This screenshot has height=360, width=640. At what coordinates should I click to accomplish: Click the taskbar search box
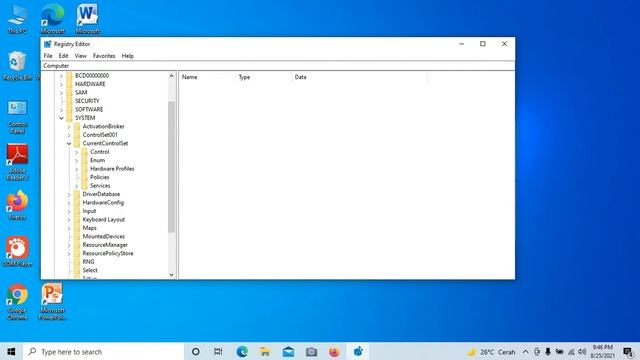click(104, 351)
